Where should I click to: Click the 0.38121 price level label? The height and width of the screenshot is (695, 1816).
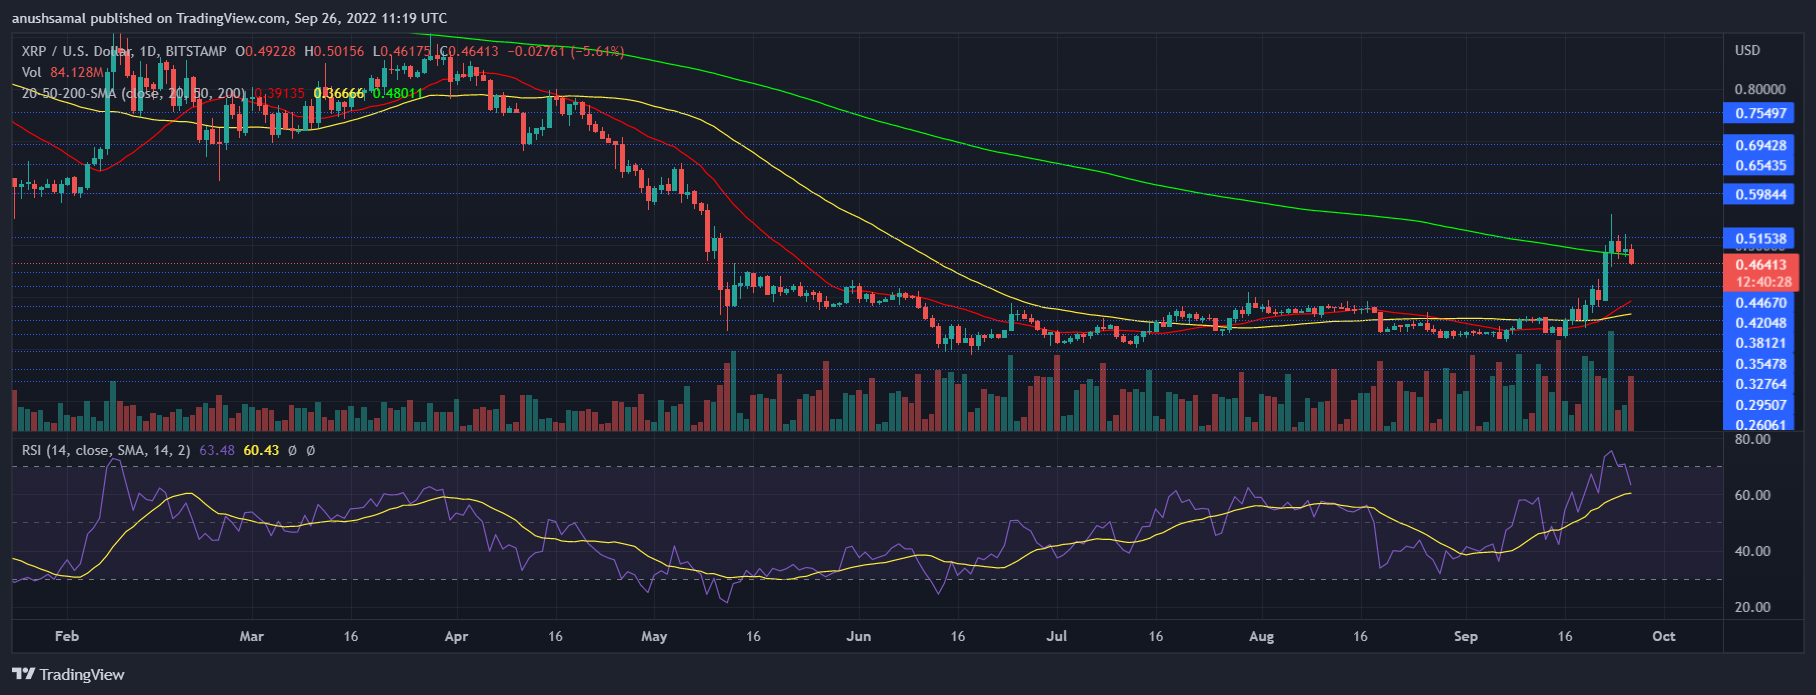1760,342
